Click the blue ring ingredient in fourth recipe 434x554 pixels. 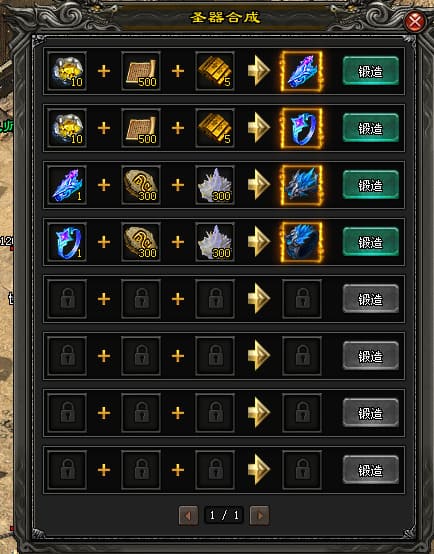(x=67, y=242)
